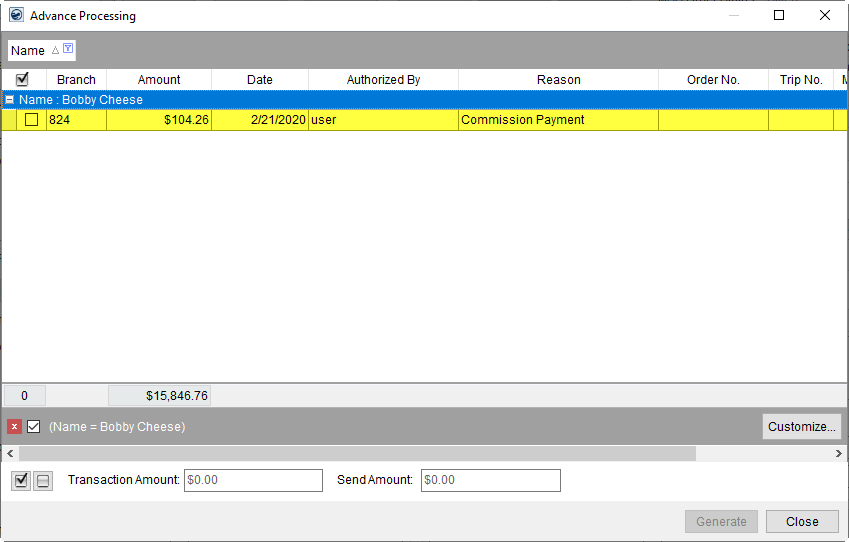Toggle the header select-all checkbox
The height and width of the screenshot is (542, 849).
23,79
